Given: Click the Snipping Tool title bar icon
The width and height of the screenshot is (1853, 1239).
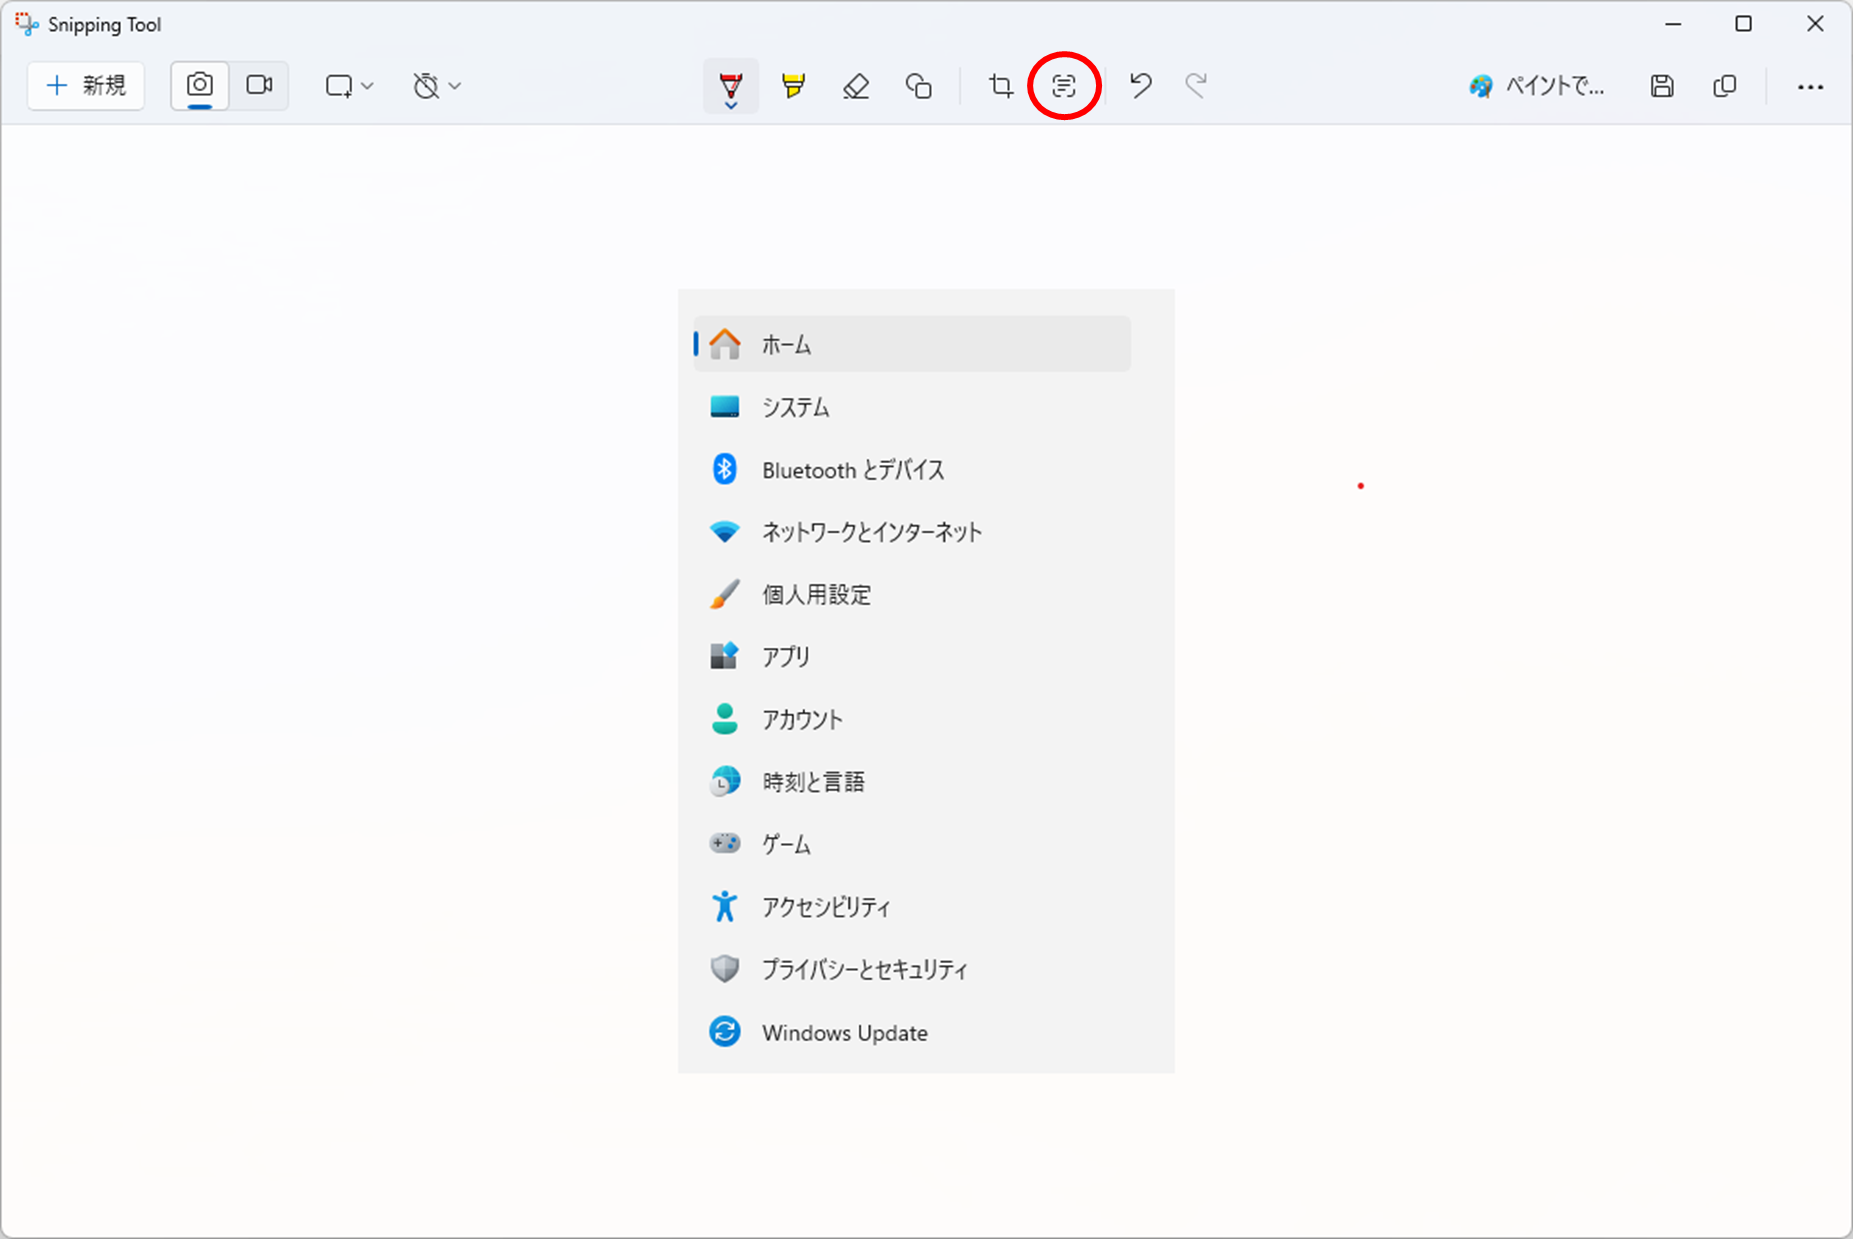Looking at the screenshot, I should [27, 24].
